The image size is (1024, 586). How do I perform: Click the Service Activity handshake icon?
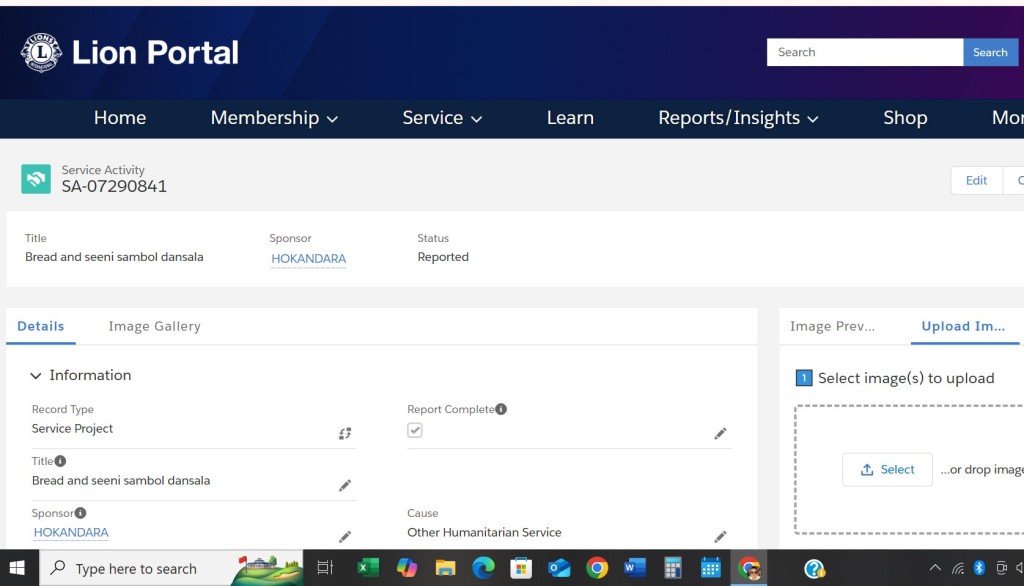(x=36, y=179)
